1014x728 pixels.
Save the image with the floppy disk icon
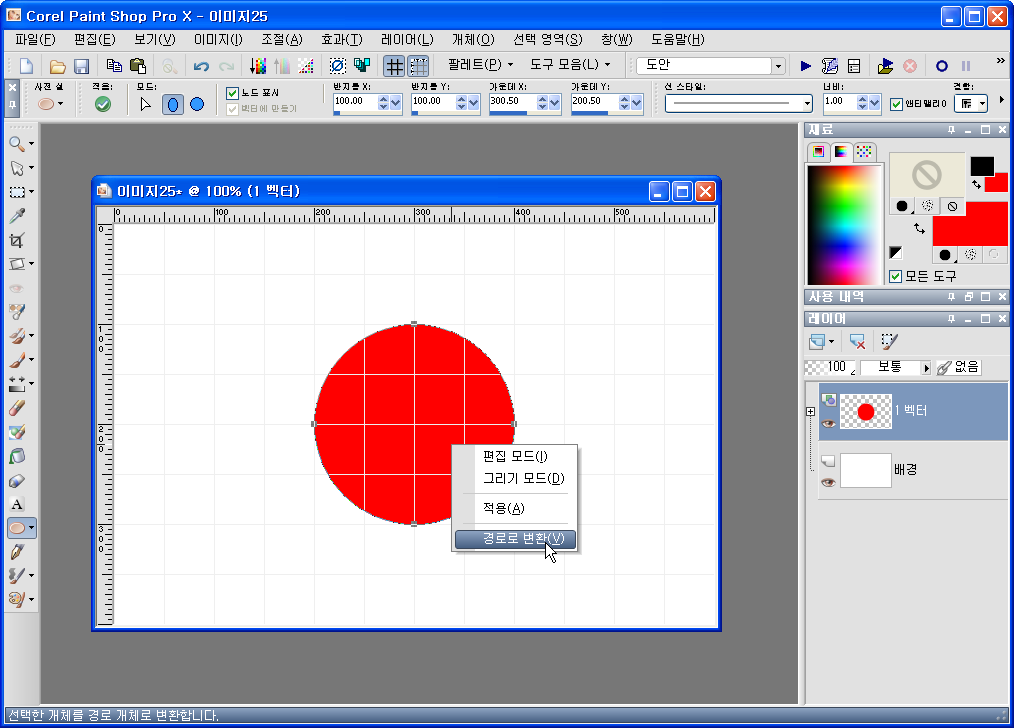(x=81, y=66)
